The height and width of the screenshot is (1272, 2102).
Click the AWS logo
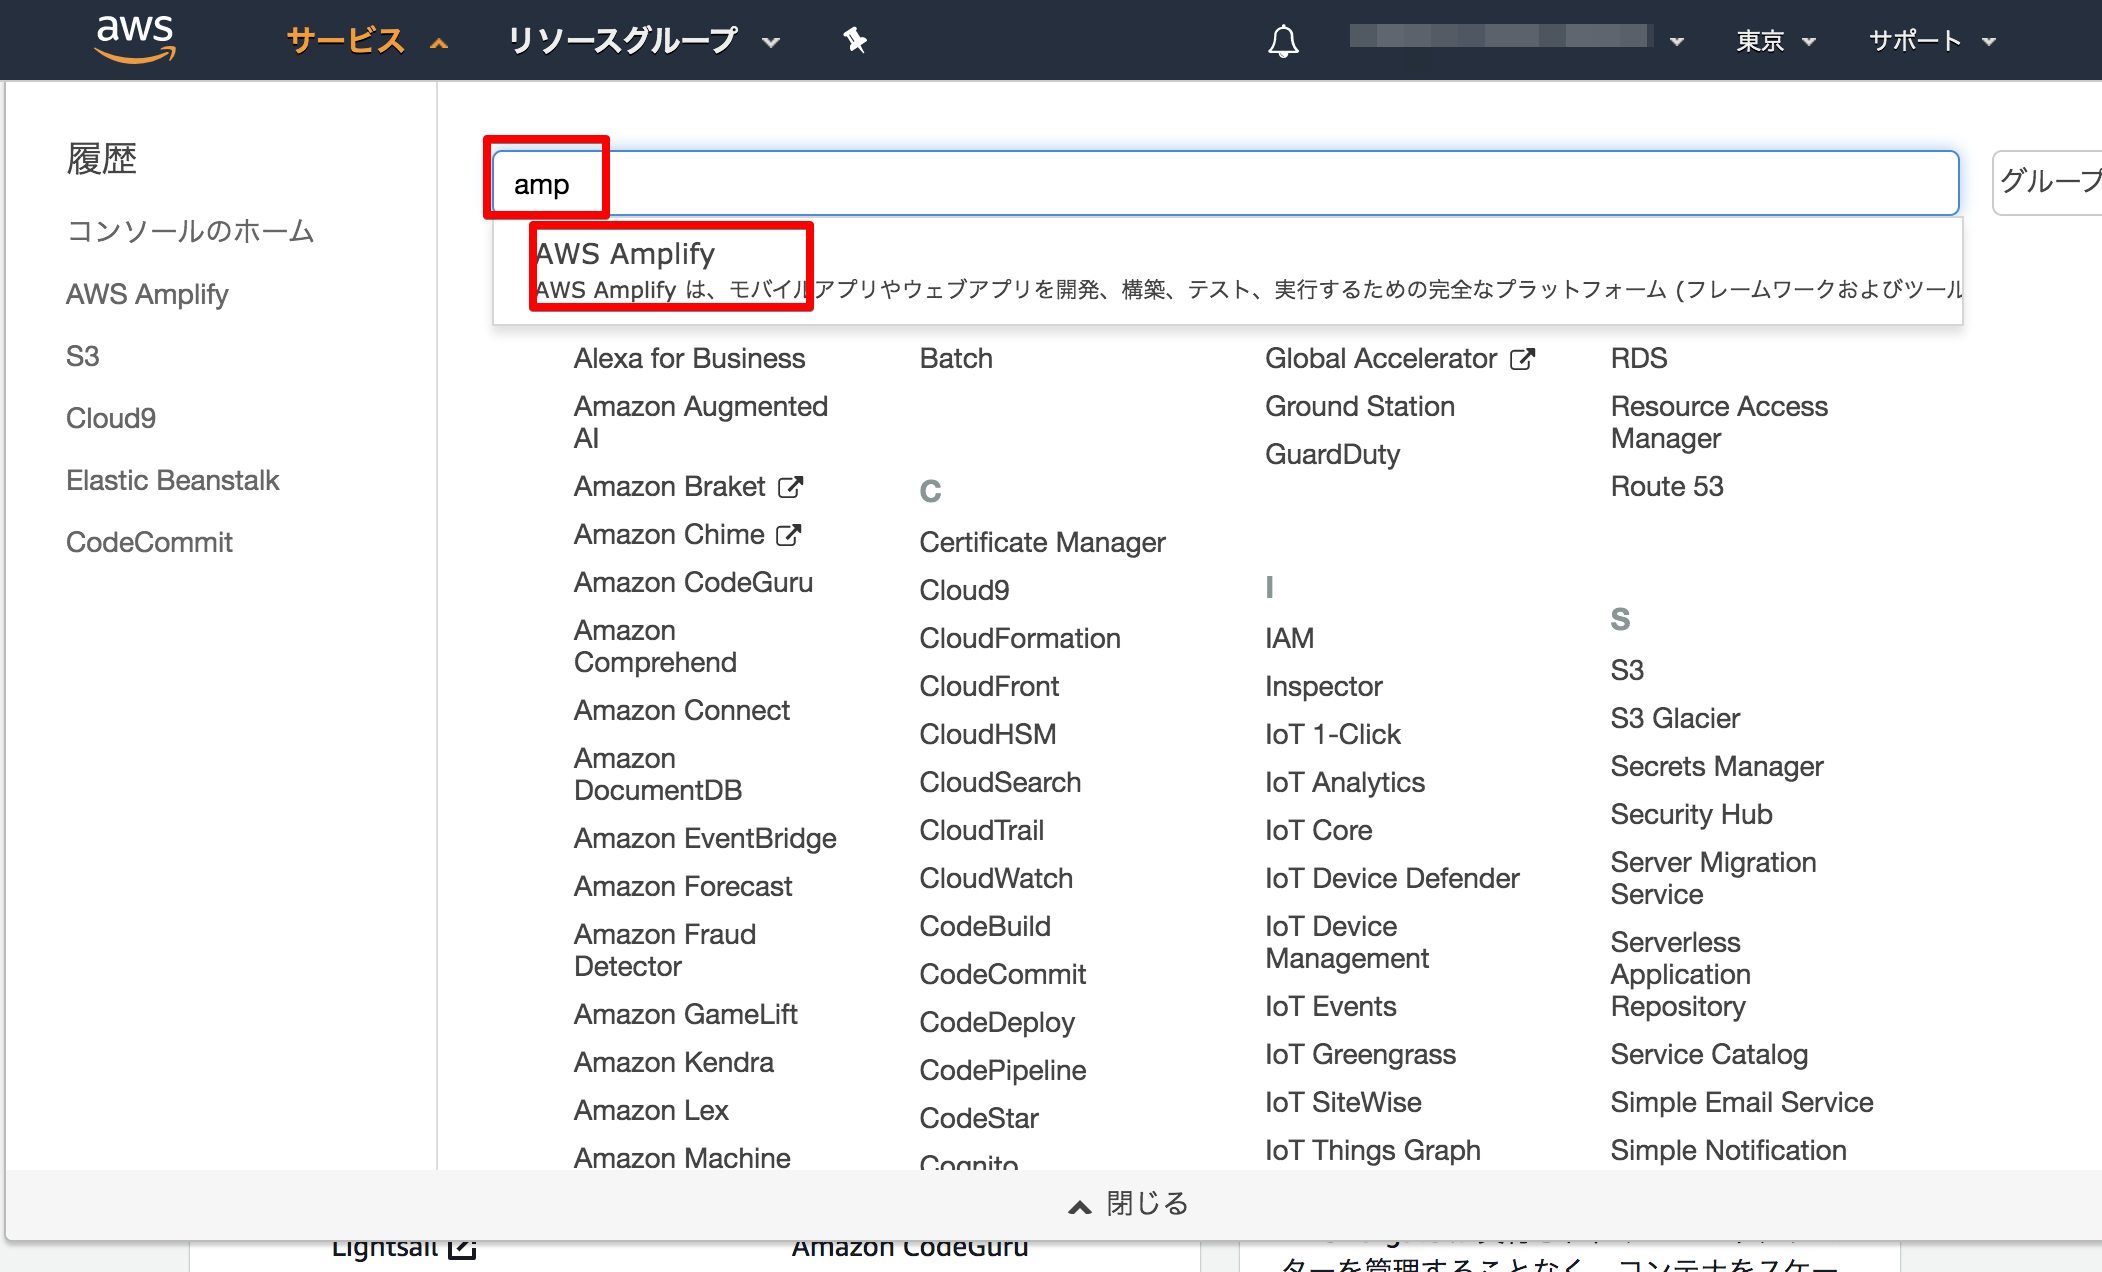(x=135, y=39)
